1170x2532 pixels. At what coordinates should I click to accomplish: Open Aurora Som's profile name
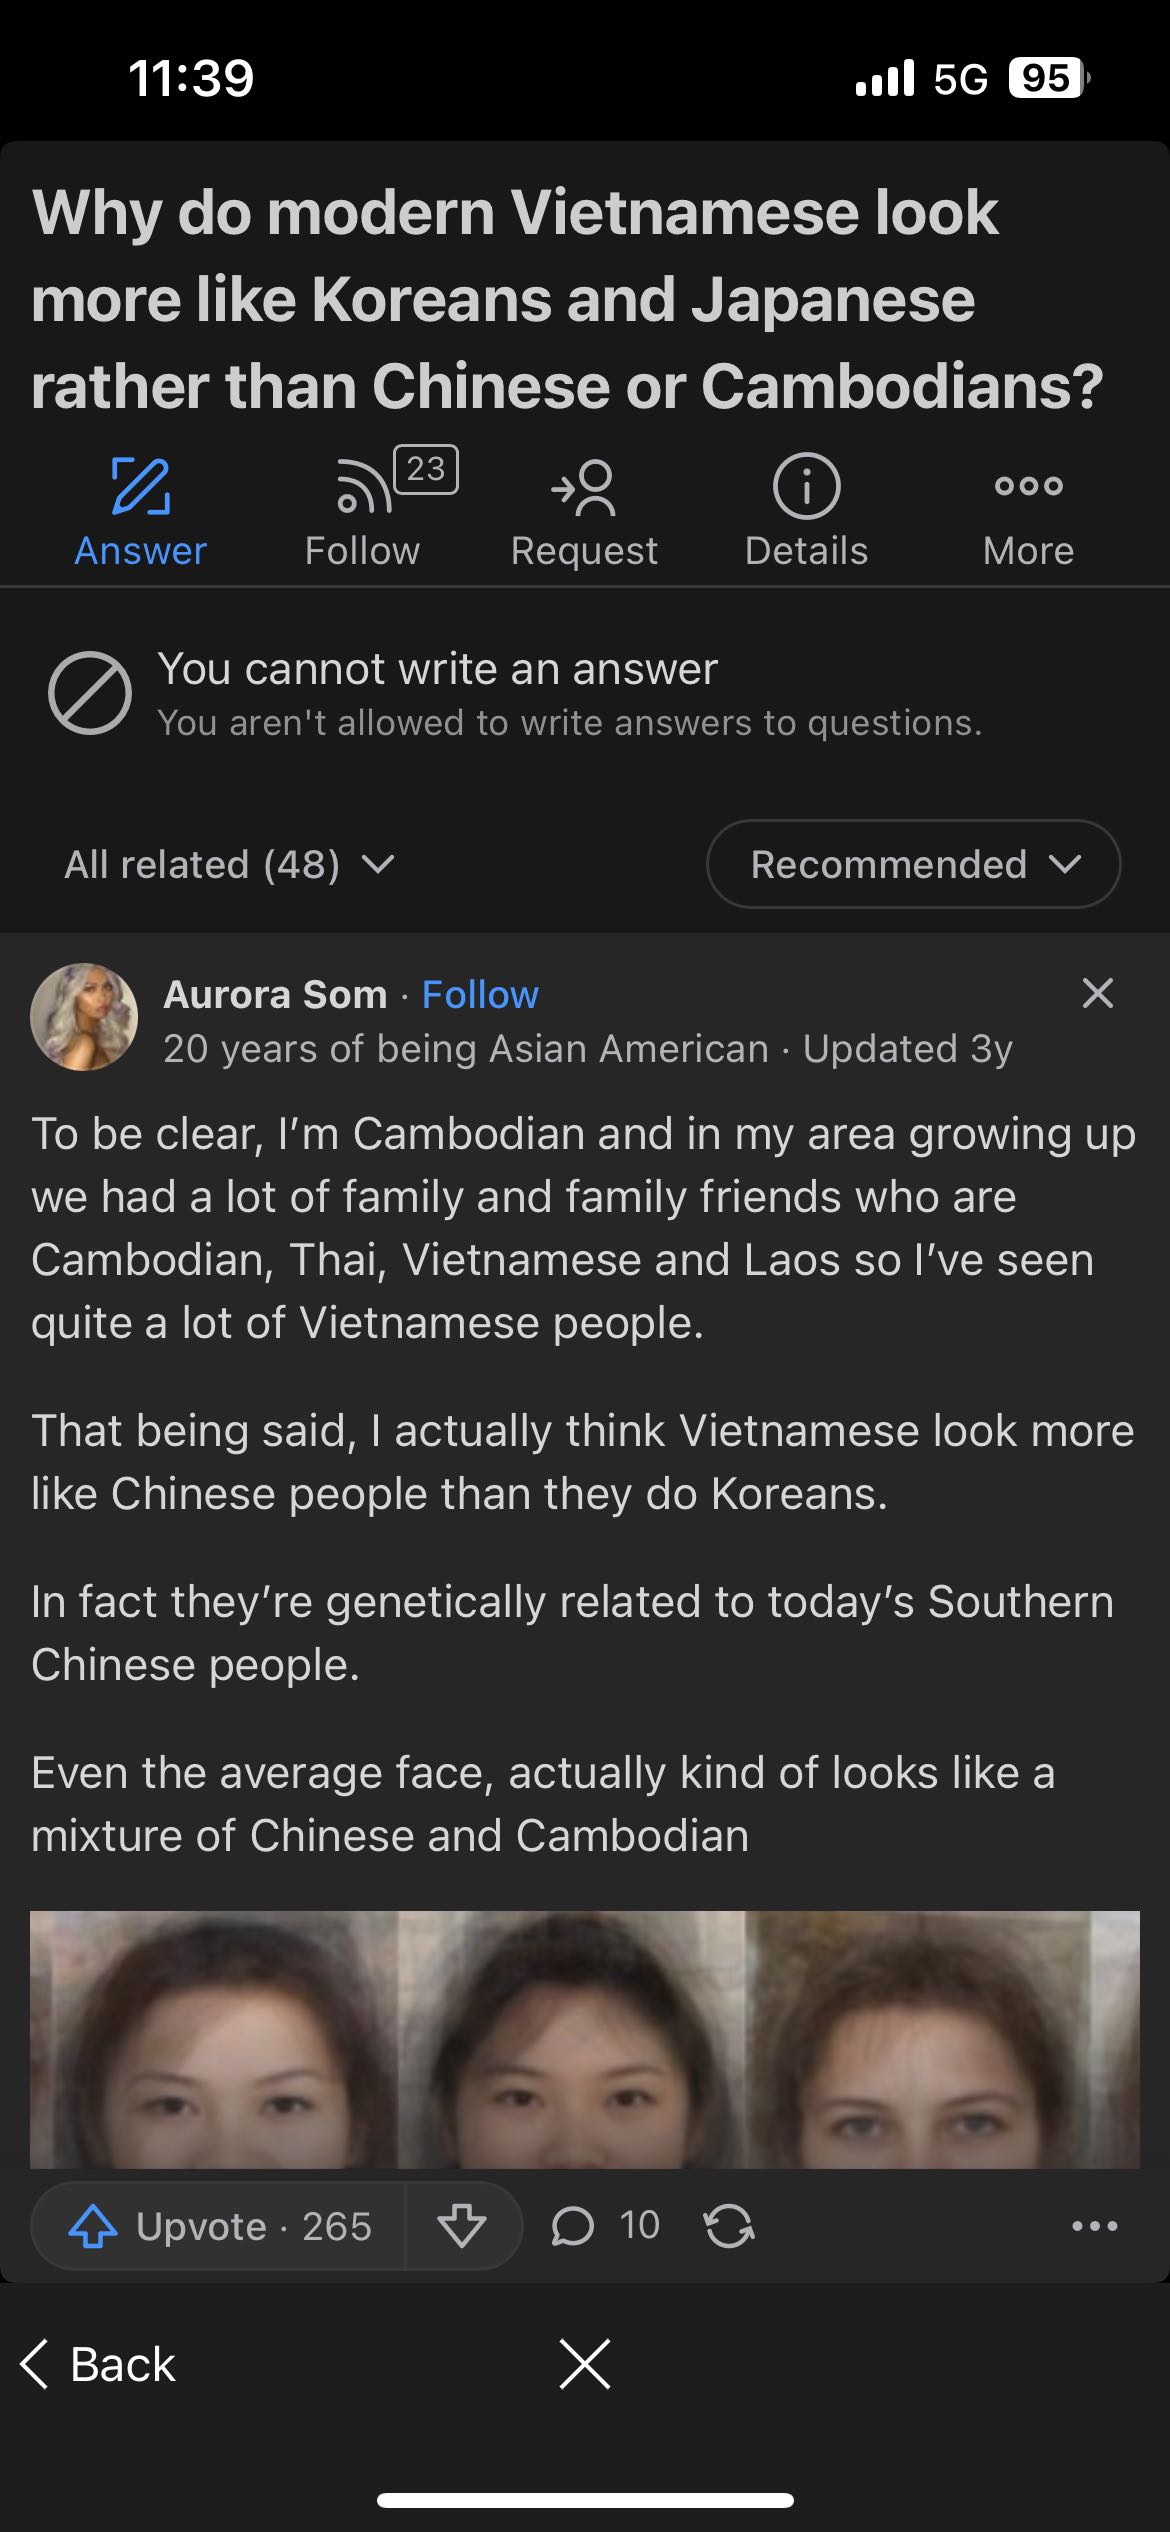click(x=275, y=995)
